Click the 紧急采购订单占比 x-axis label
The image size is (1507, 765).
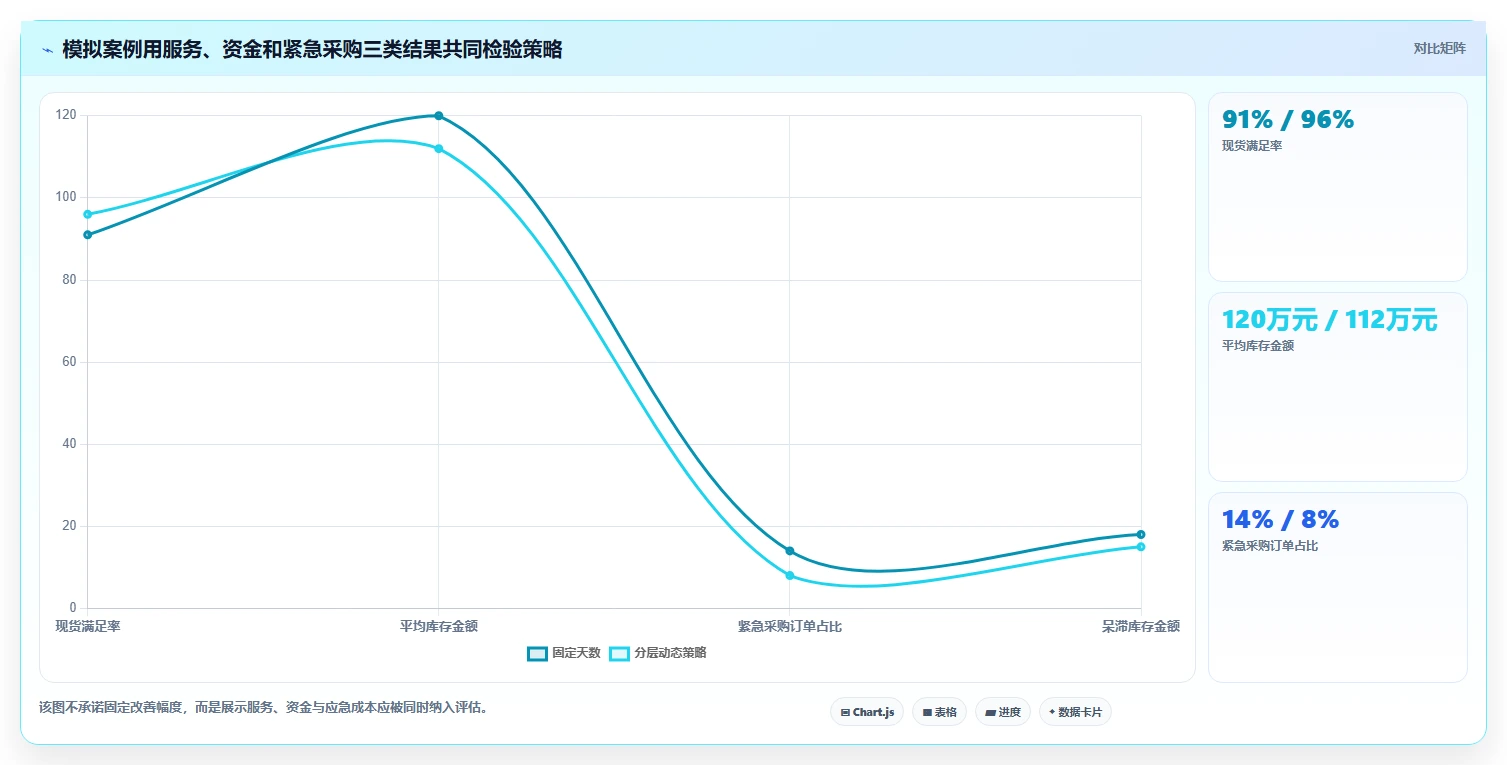tap(790, 626)
